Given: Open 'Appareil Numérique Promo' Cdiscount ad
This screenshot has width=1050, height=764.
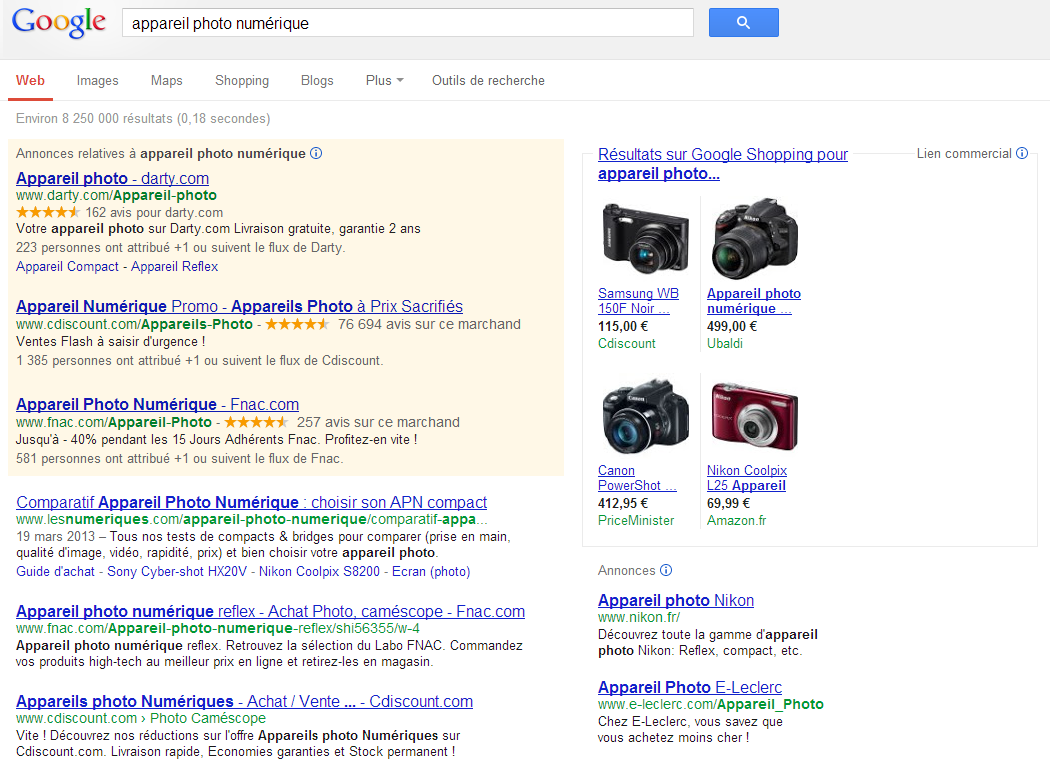Looking at the screenshot, I should tap(239, 306).
